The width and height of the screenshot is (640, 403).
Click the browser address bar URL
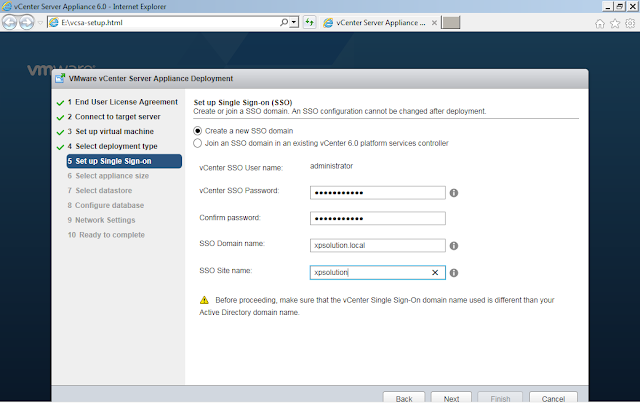click(x=92, y=23)
